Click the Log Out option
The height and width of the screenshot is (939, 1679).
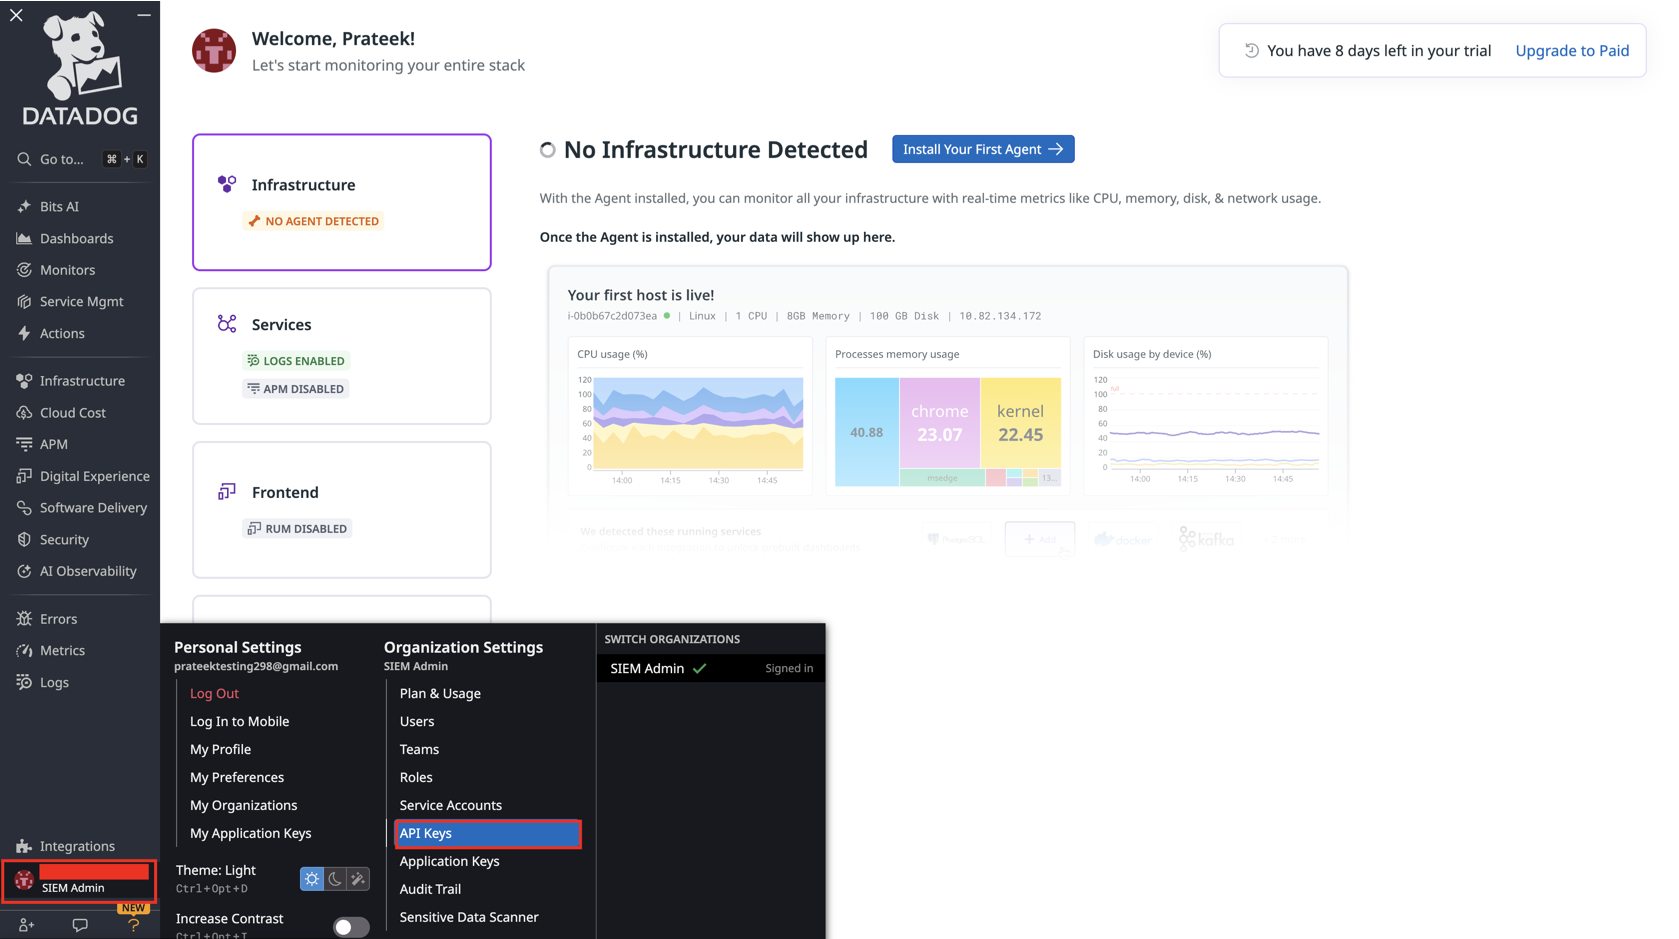(214, 693)
